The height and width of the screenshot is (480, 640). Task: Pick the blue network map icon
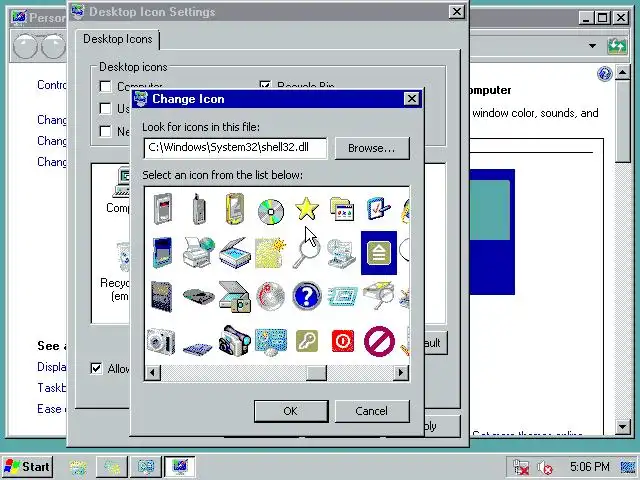click(x=271, y=342)
